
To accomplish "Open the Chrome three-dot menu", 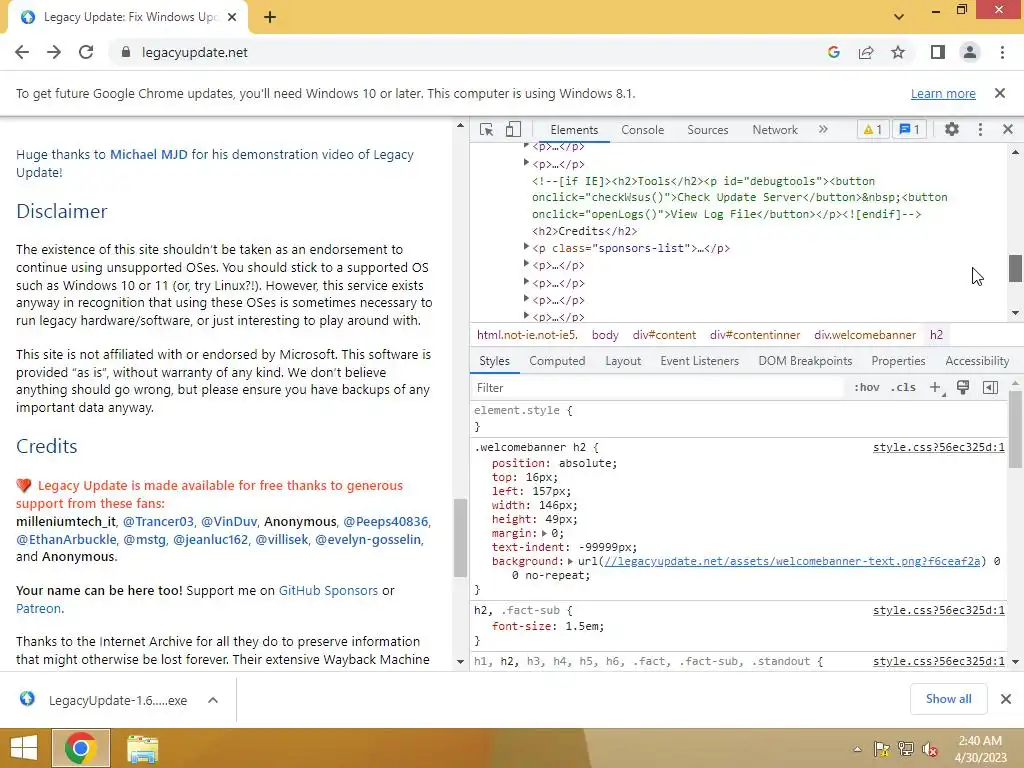I will [x=1002, y=52].
